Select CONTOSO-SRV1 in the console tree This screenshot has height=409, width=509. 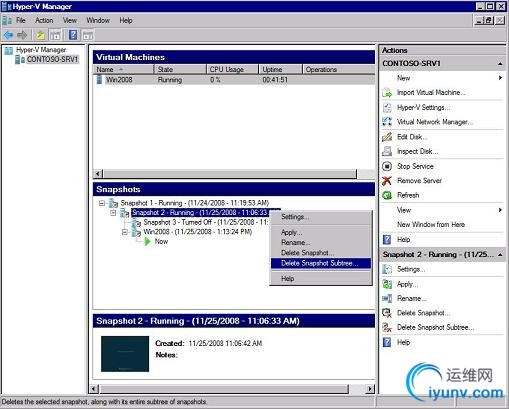pyautogui.click(x=52, y=59)
